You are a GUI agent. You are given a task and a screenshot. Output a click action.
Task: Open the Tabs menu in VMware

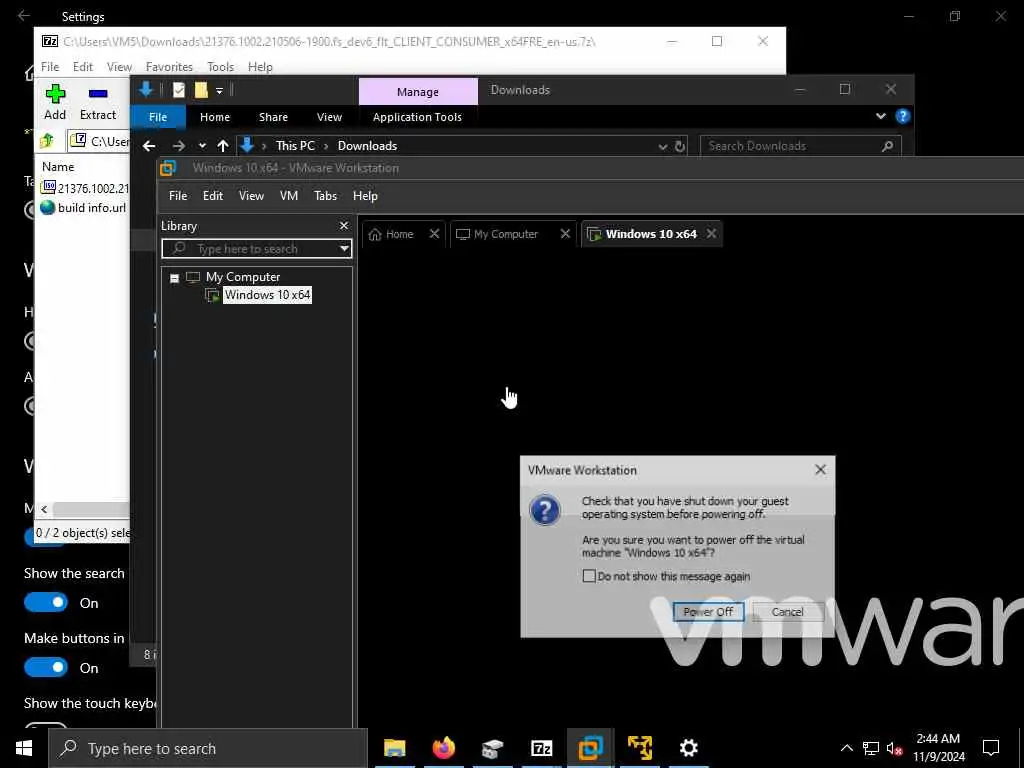click(325, 196)
